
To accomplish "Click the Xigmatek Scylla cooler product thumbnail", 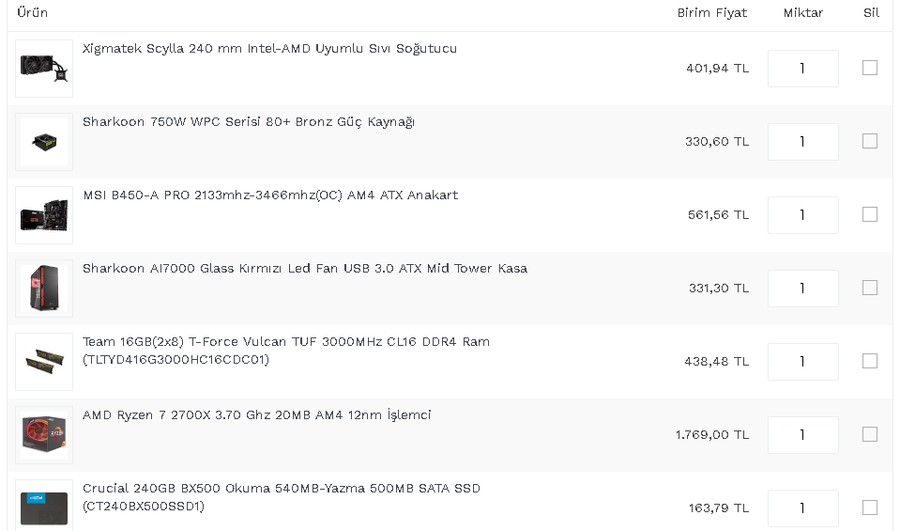I will (x=45, y=68).
